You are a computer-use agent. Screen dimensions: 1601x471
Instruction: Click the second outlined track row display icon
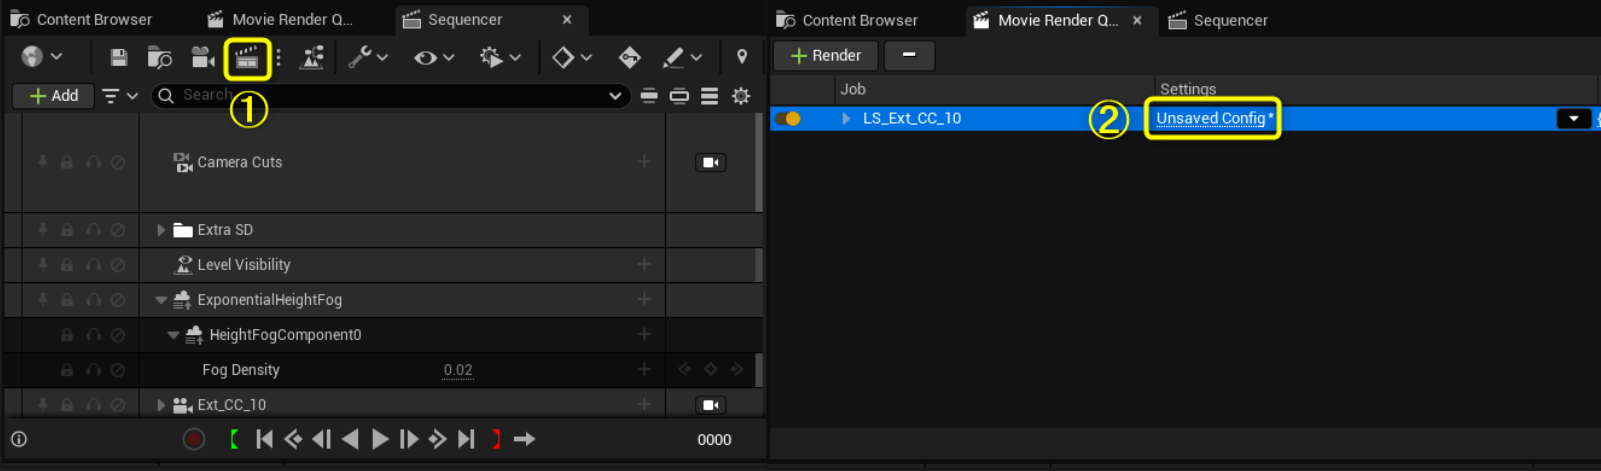click(x=679, y=96)
